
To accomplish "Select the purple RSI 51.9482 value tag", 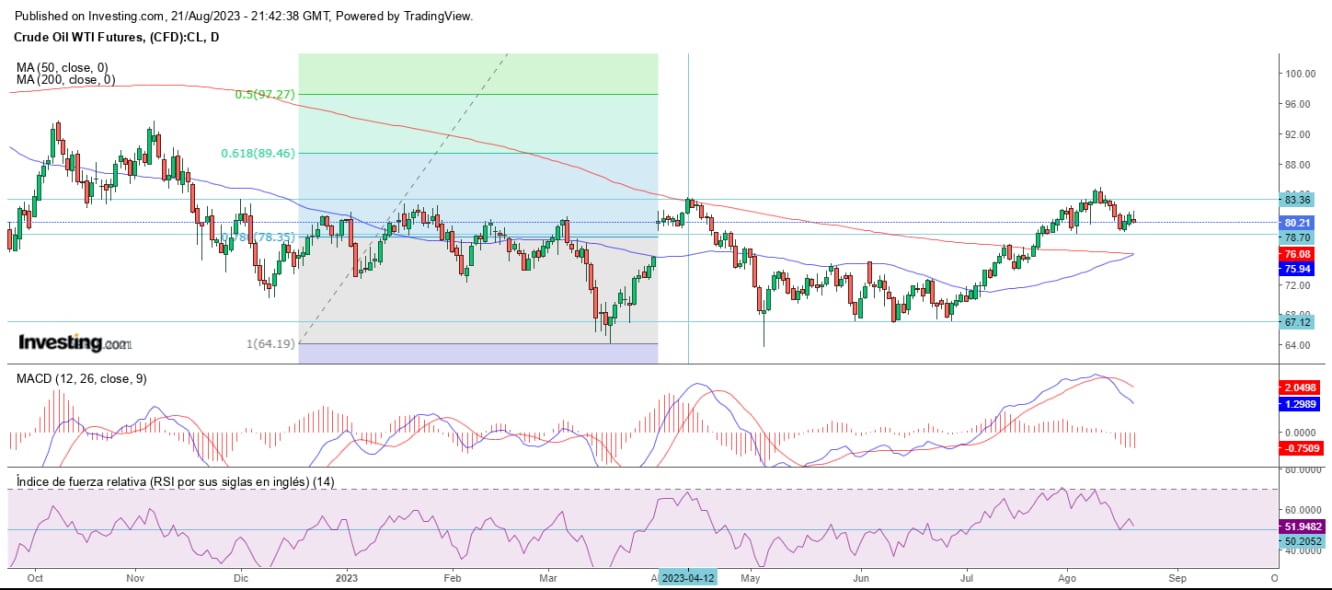I will pos(1301,525).
